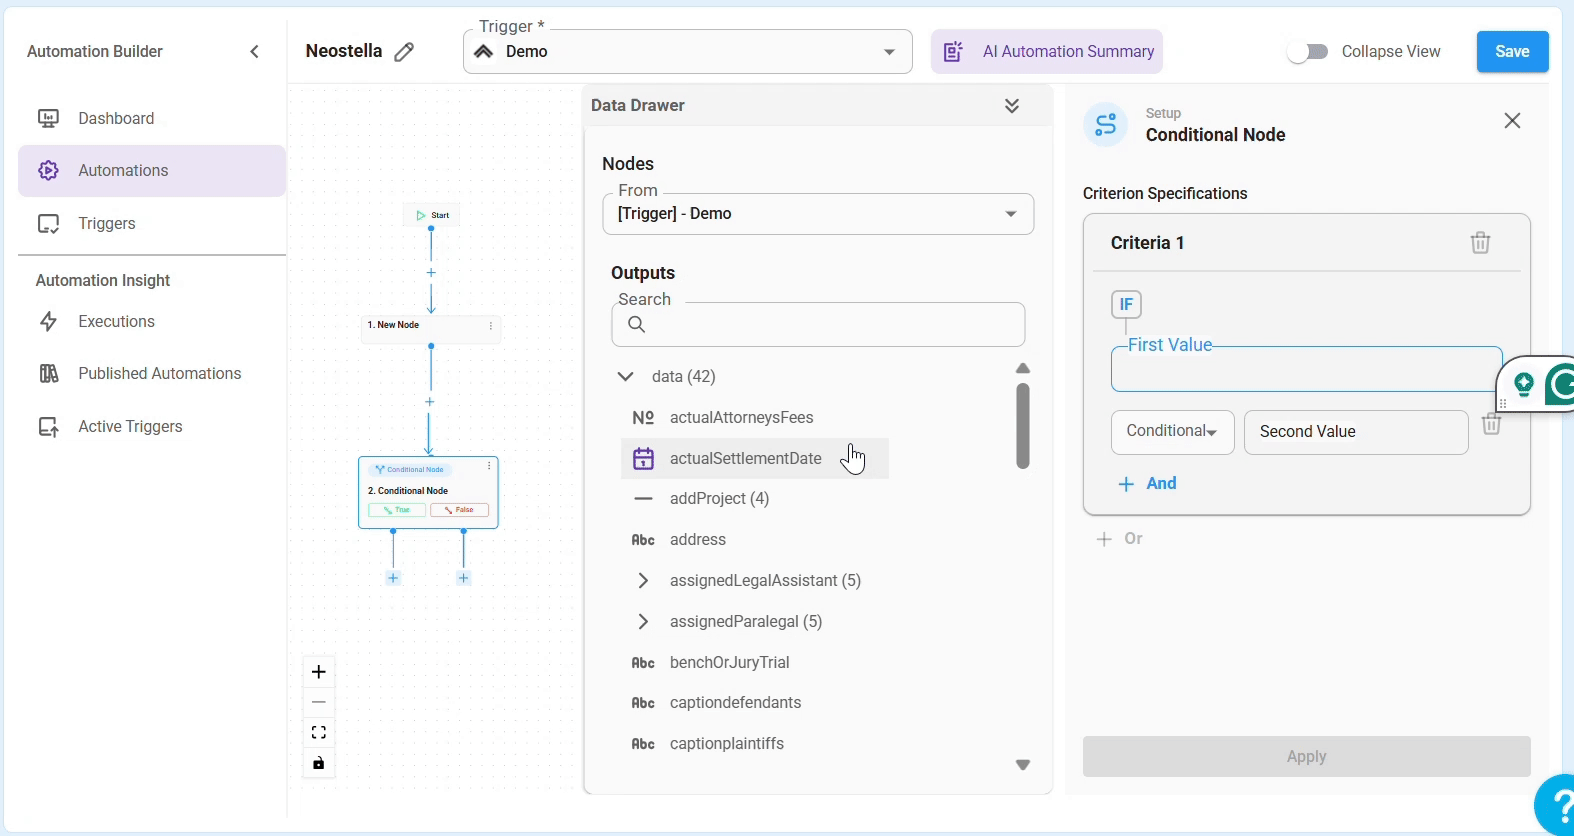1574x836 pixels.
Task: Close the Conditional Node setup panel
Action: click(1512, 121)
